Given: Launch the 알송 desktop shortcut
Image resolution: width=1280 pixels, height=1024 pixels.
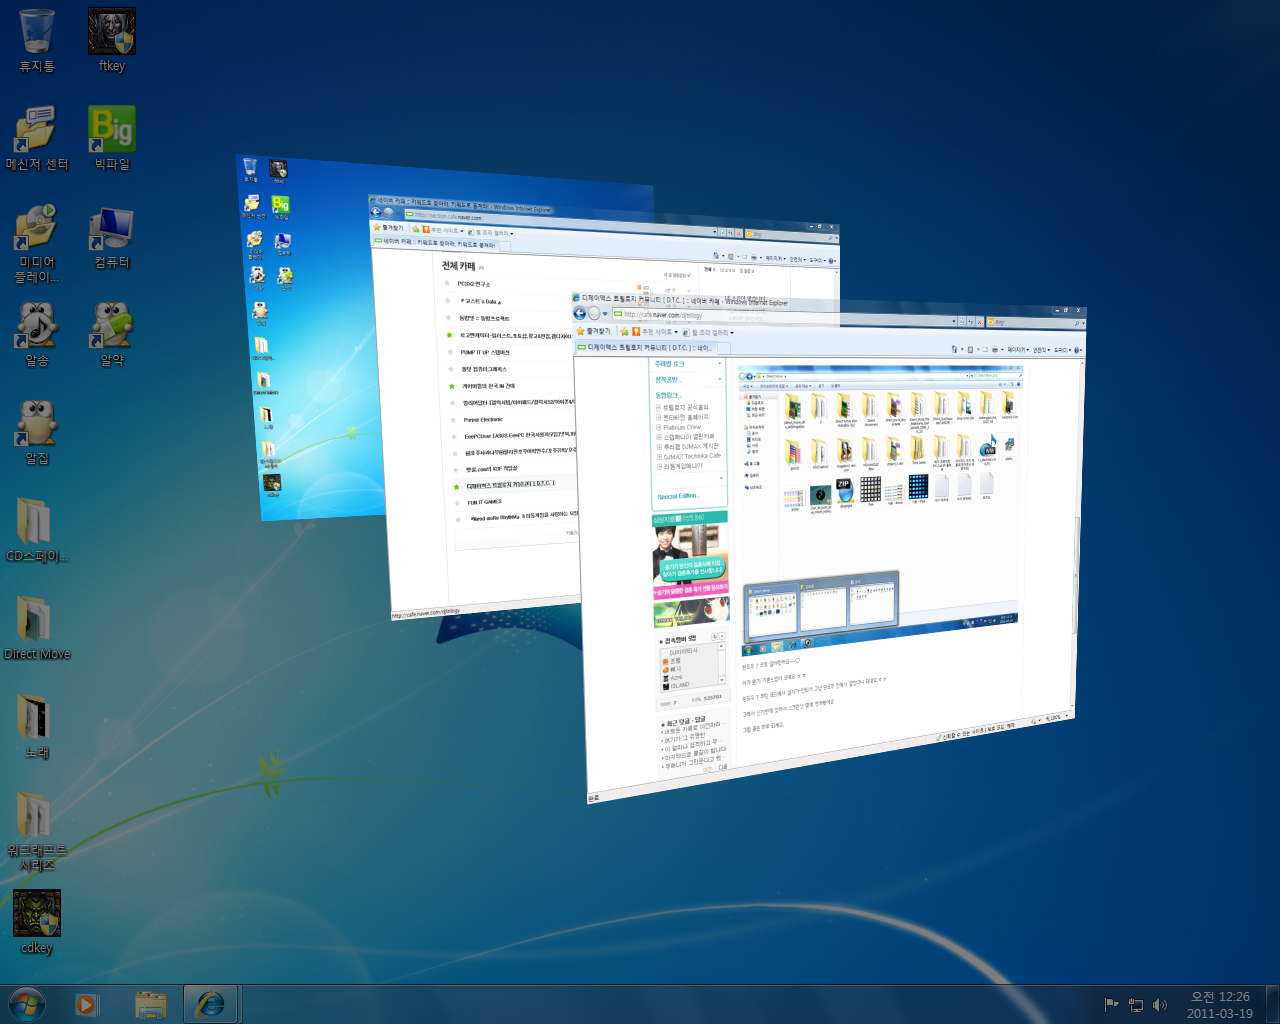Looking at the screenshot, I should pos(37,336).
